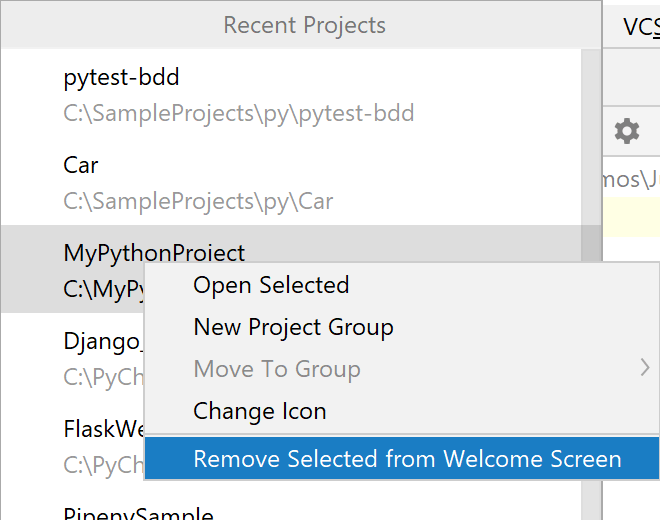Click the settings gear icon
660x520 pixels.
tap(627, 130)
